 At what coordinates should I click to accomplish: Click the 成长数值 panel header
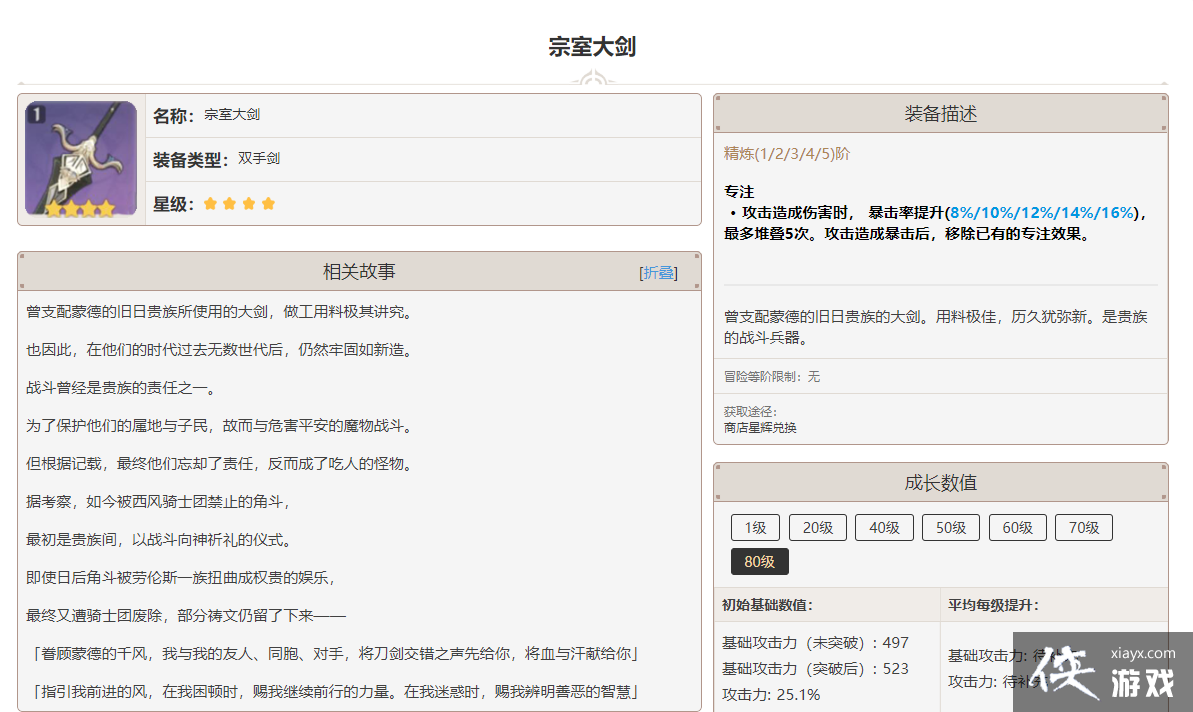click(940, 483)
